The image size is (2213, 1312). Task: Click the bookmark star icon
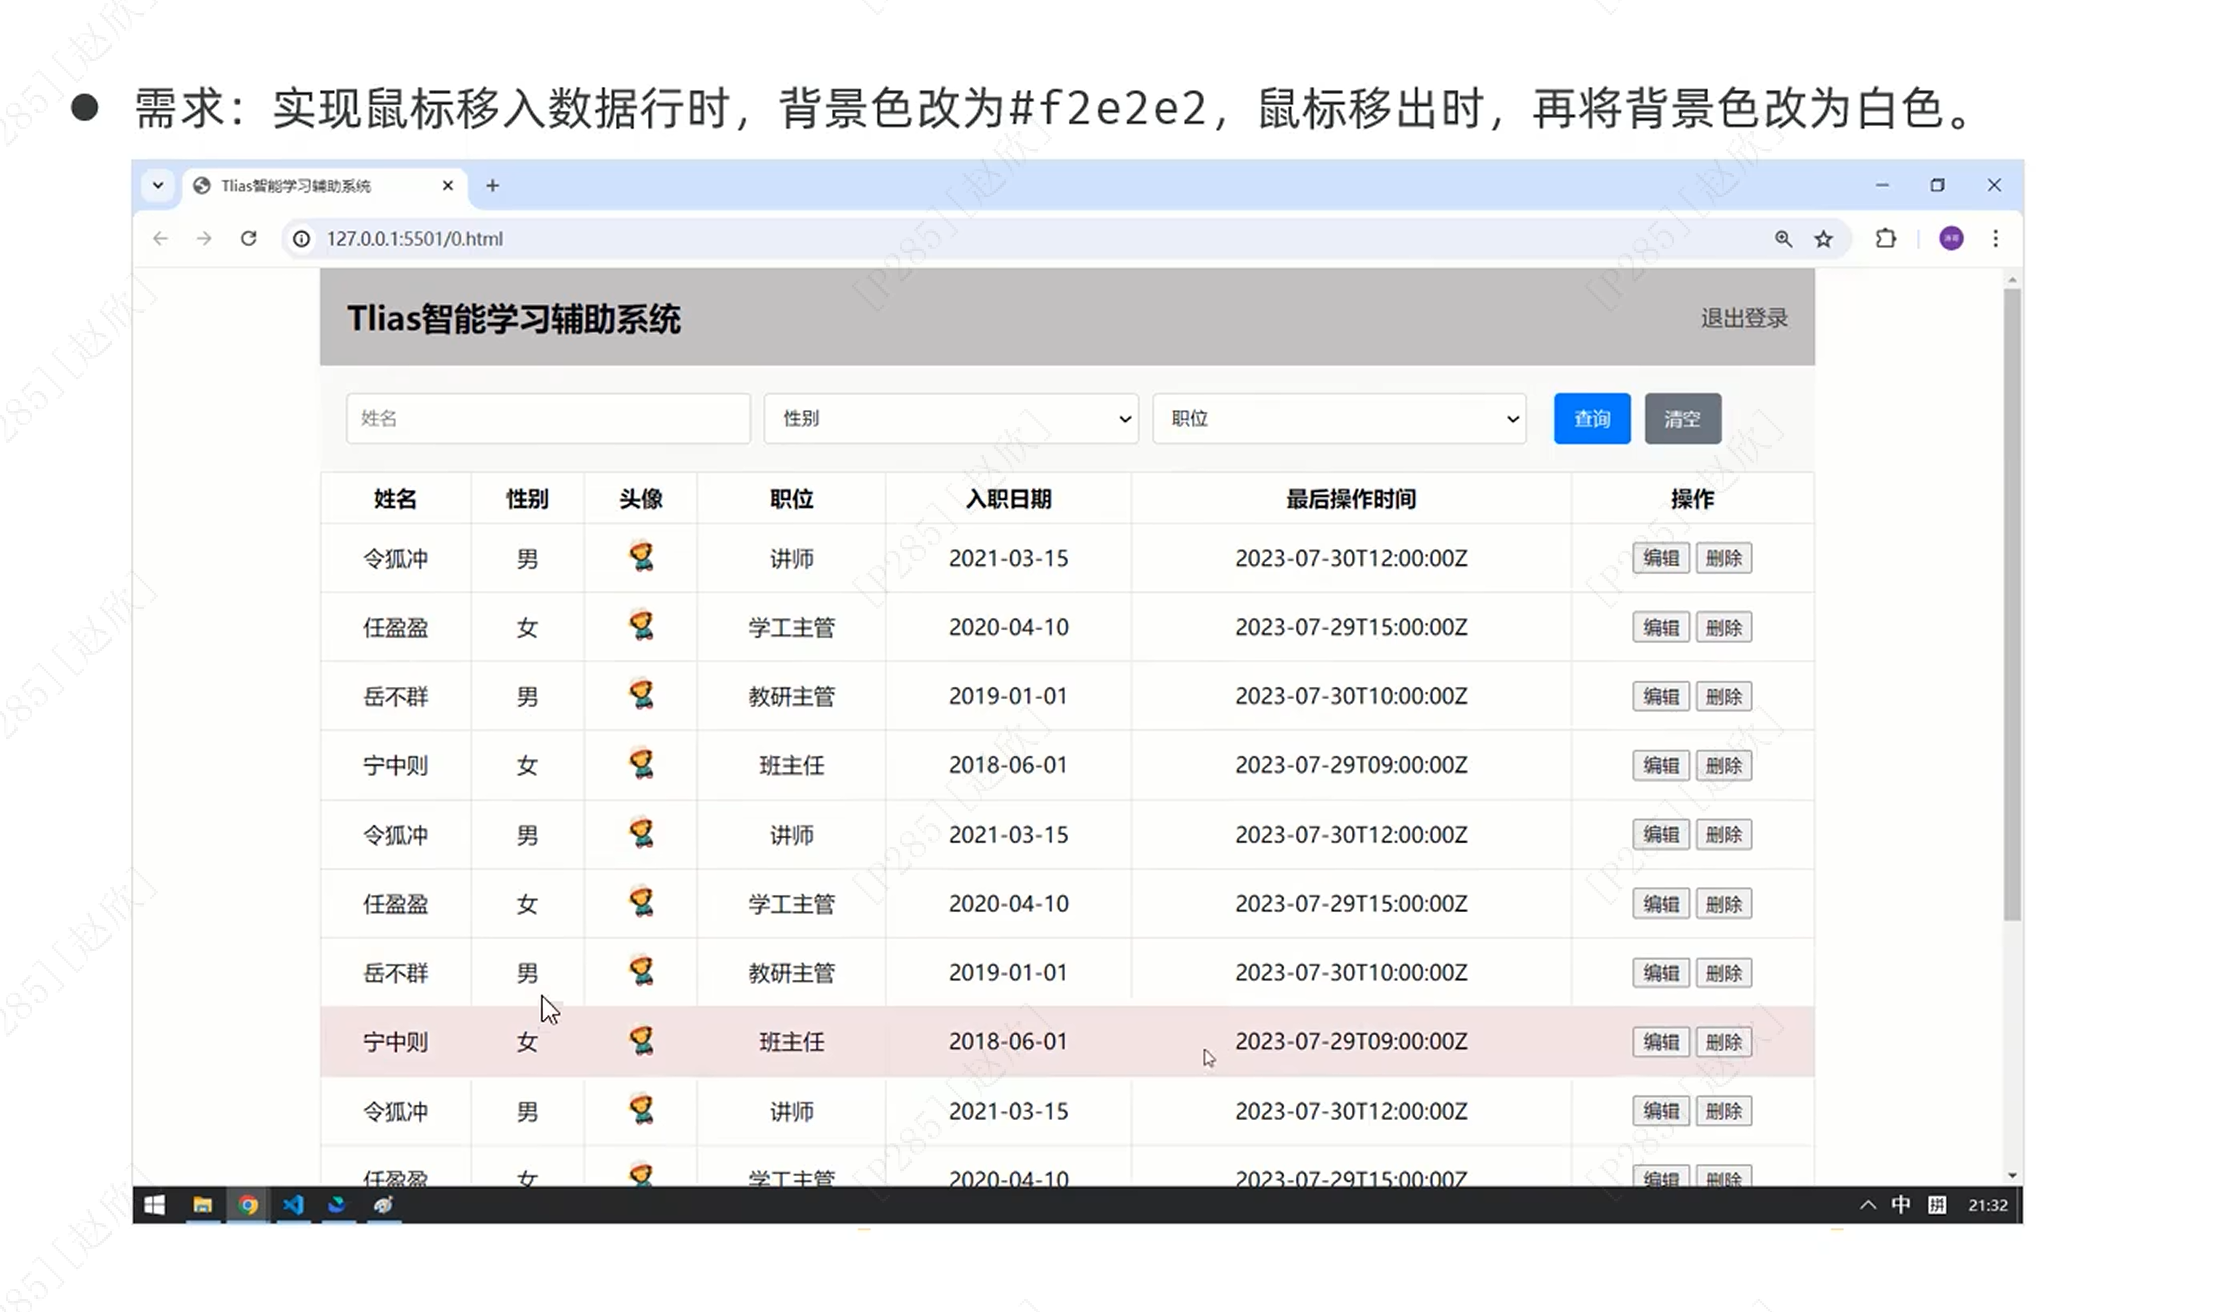(1824, 238)
